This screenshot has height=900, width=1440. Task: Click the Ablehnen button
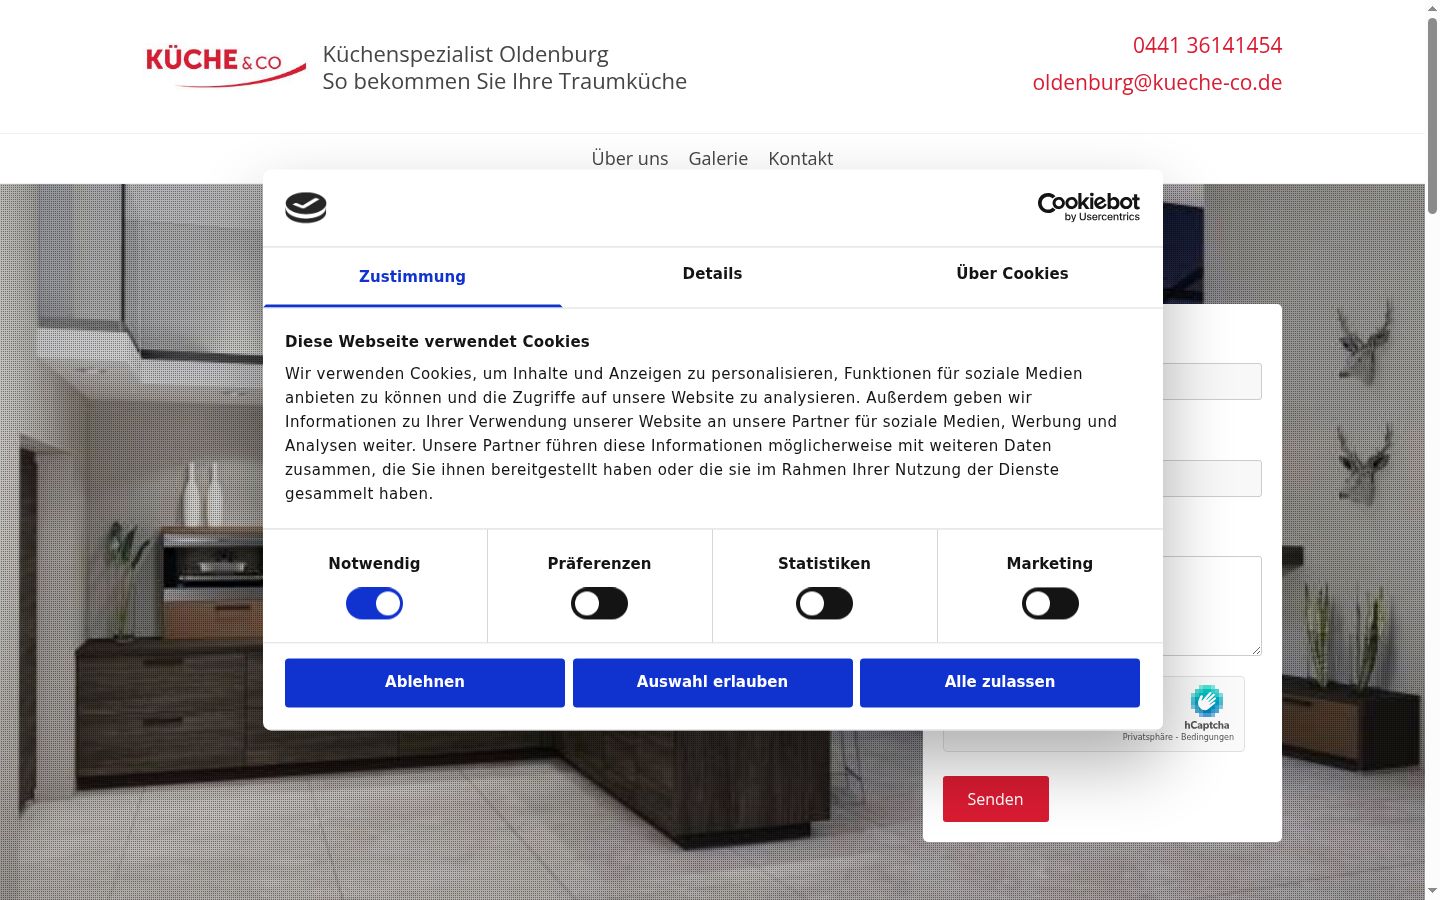click(425, 682)
